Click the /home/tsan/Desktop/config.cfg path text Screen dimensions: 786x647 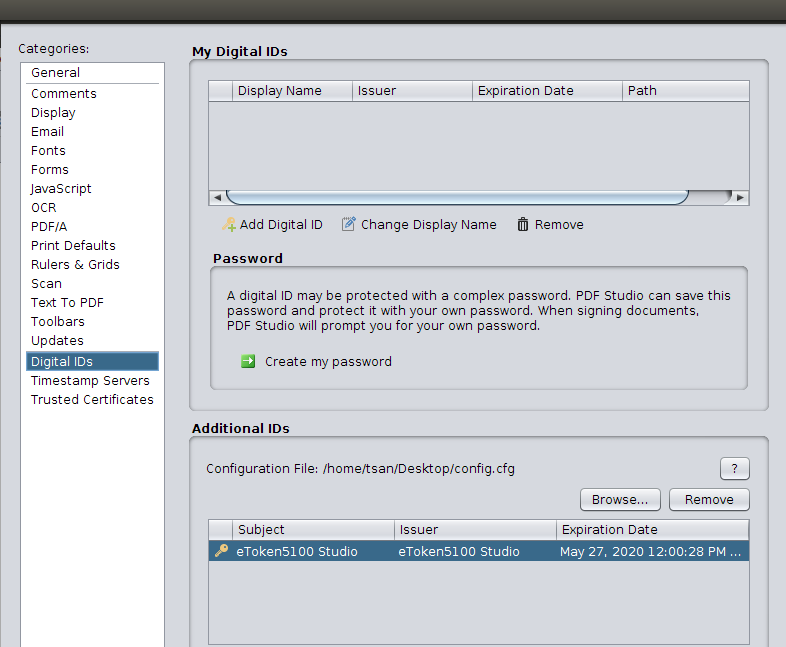pyautogui.click(x=419, y=469)
